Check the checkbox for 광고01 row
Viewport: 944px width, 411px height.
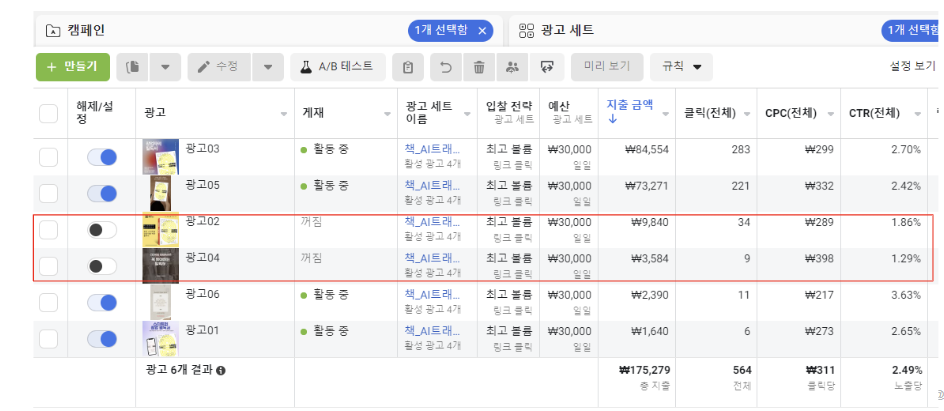pyautogui.click(x=48, y=339)
